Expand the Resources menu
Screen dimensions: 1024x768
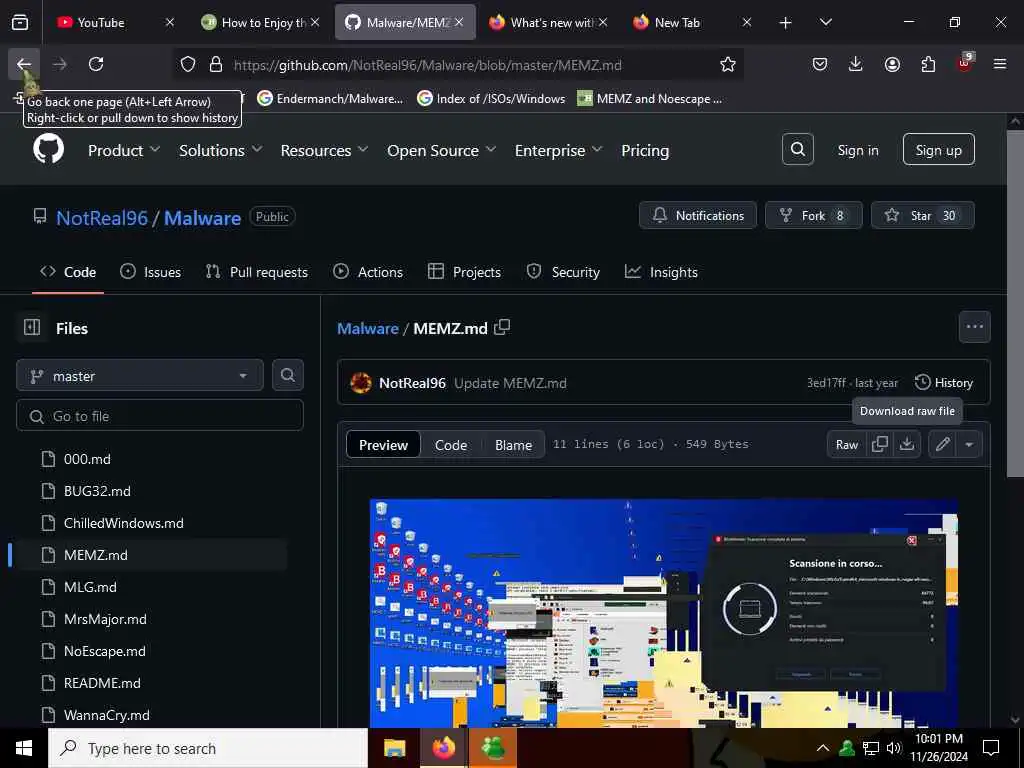tap(325, 150)
